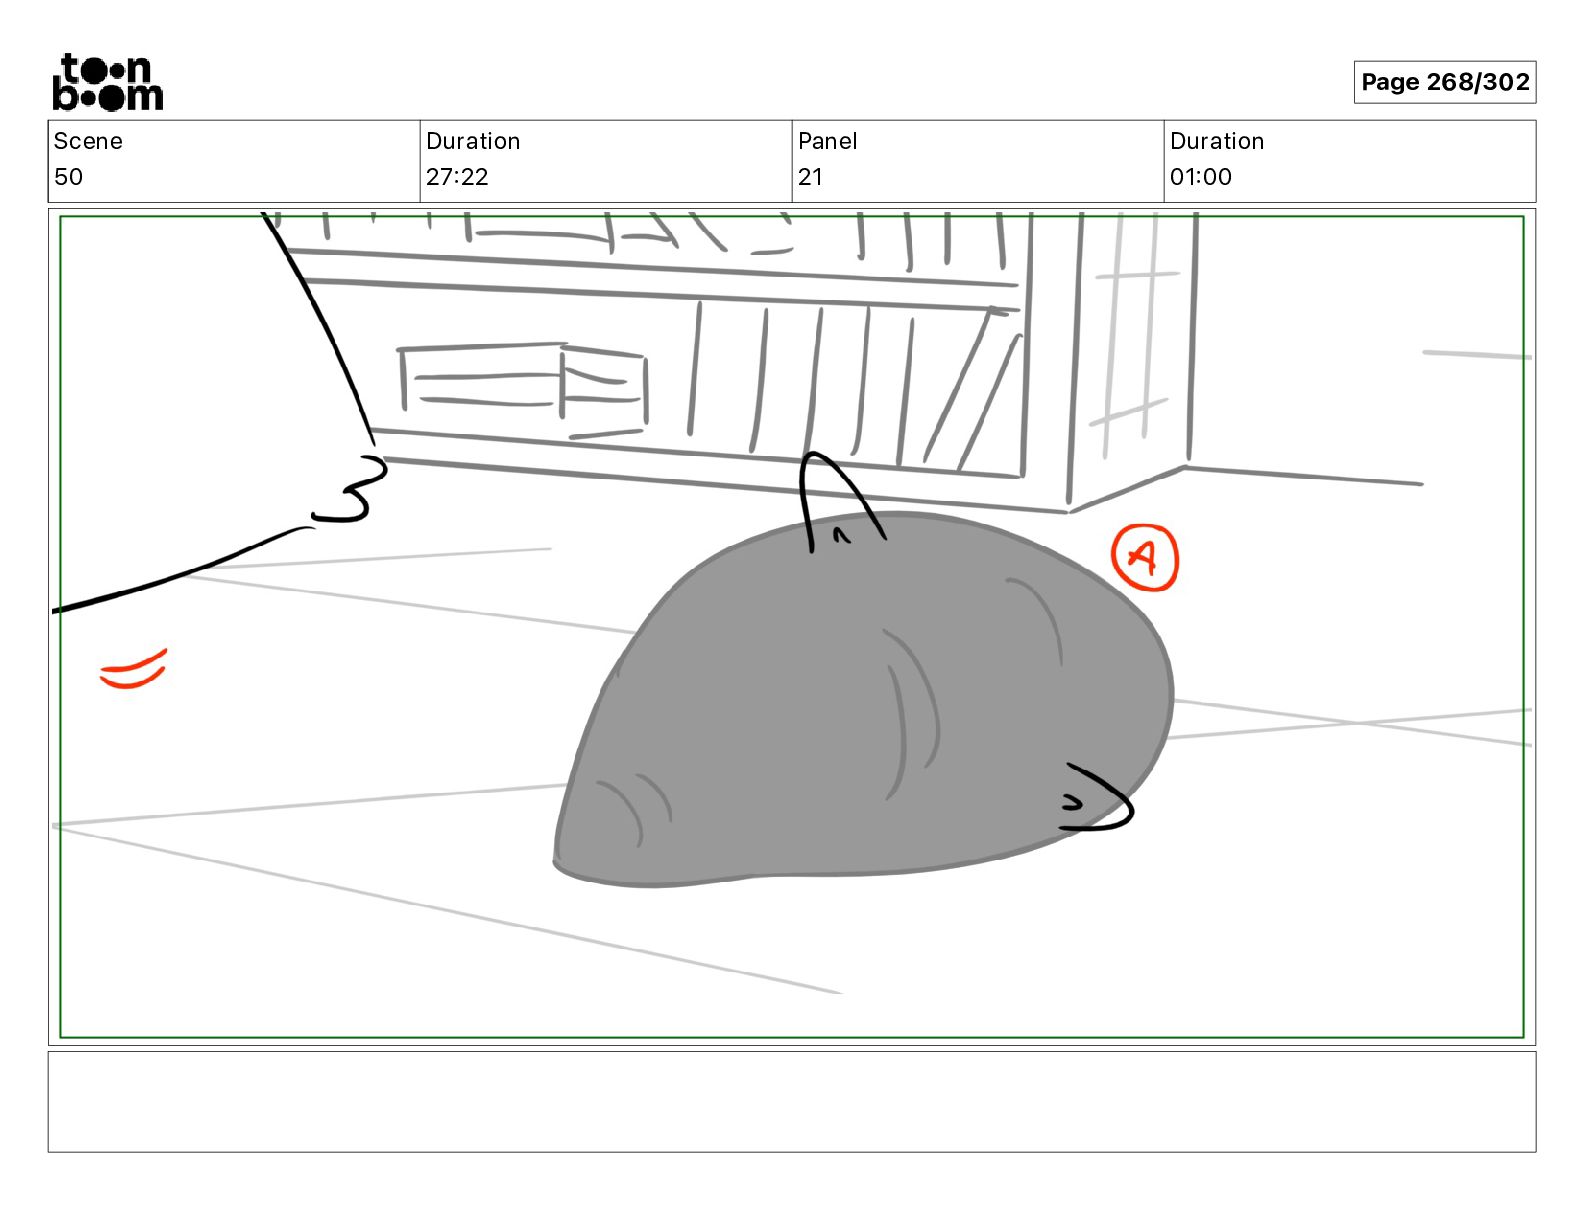Click the red circled A annotation

coord(1145,557)
